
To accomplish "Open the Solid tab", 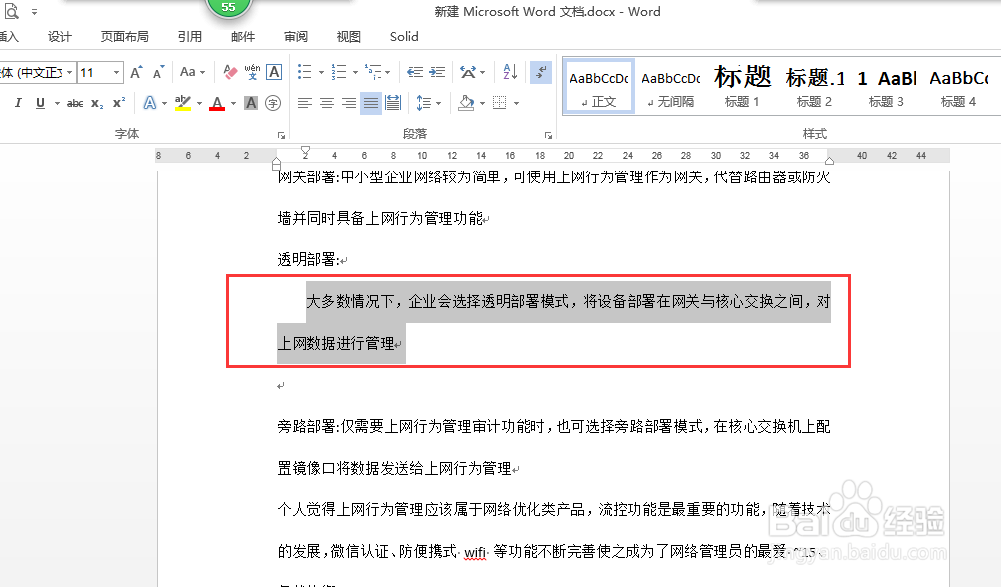I will click(404, 37).
